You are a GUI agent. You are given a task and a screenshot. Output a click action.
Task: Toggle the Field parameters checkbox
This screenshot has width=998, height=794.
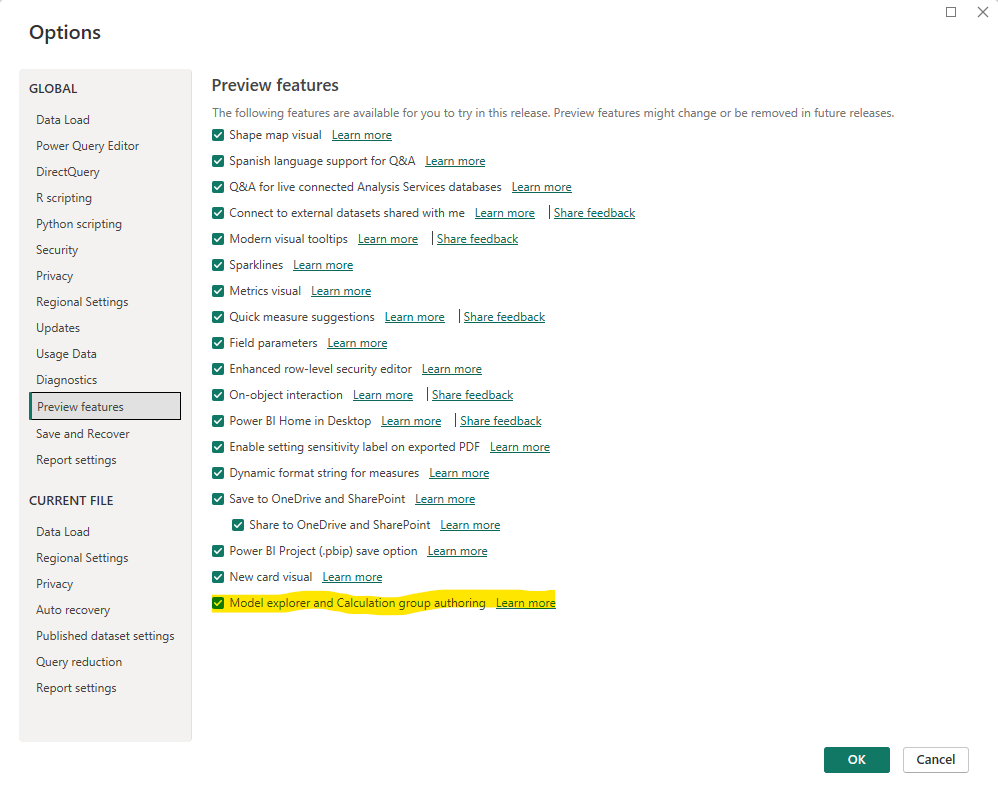pos(219,343)
